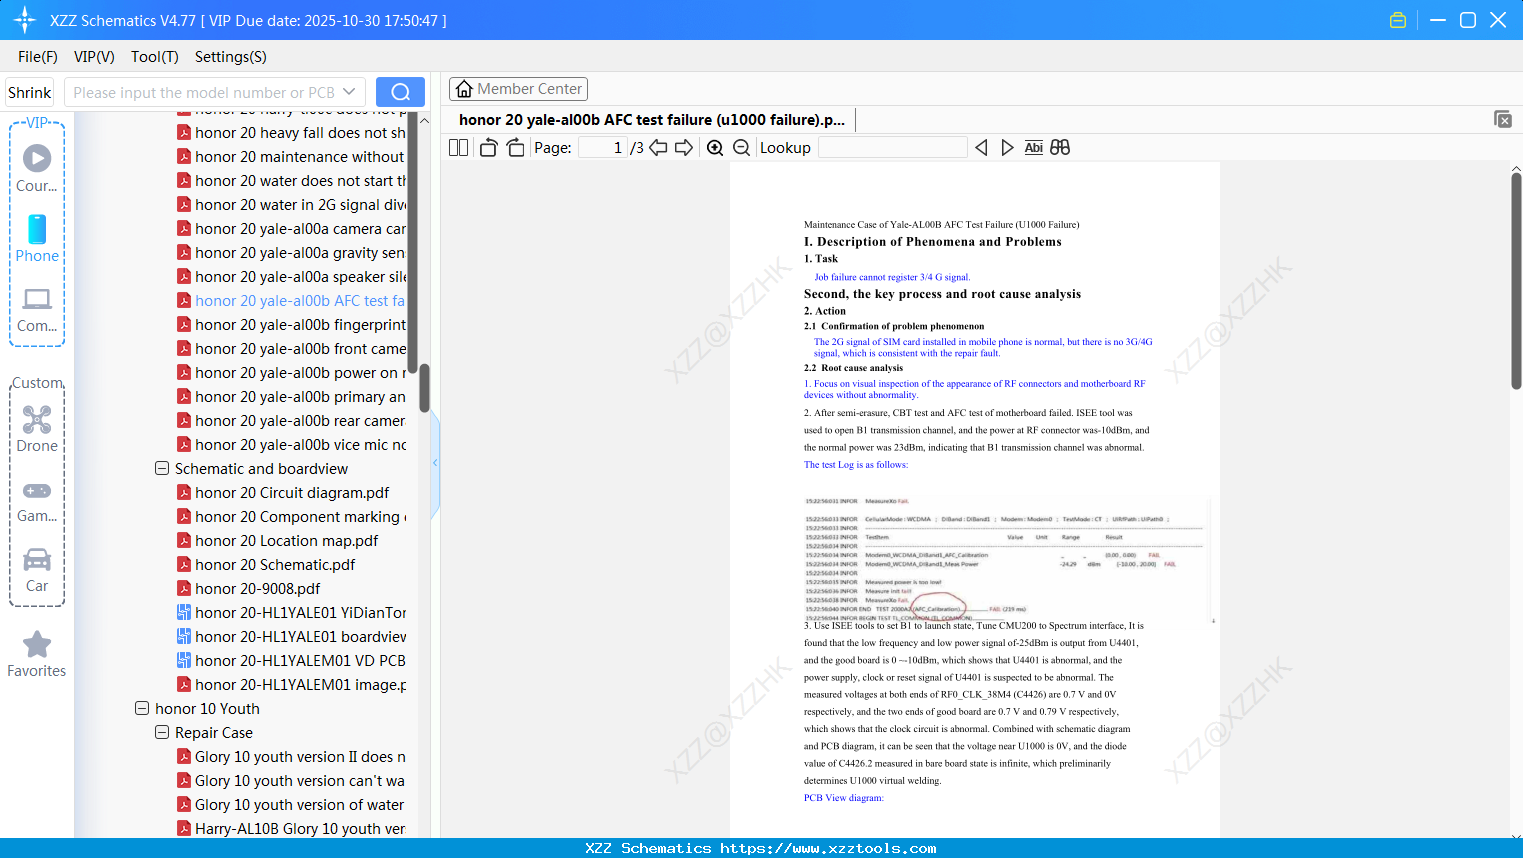Open honor 20 yale-al00a speaker case
This screenshot has width=1523, height=858.
point(292,277)
